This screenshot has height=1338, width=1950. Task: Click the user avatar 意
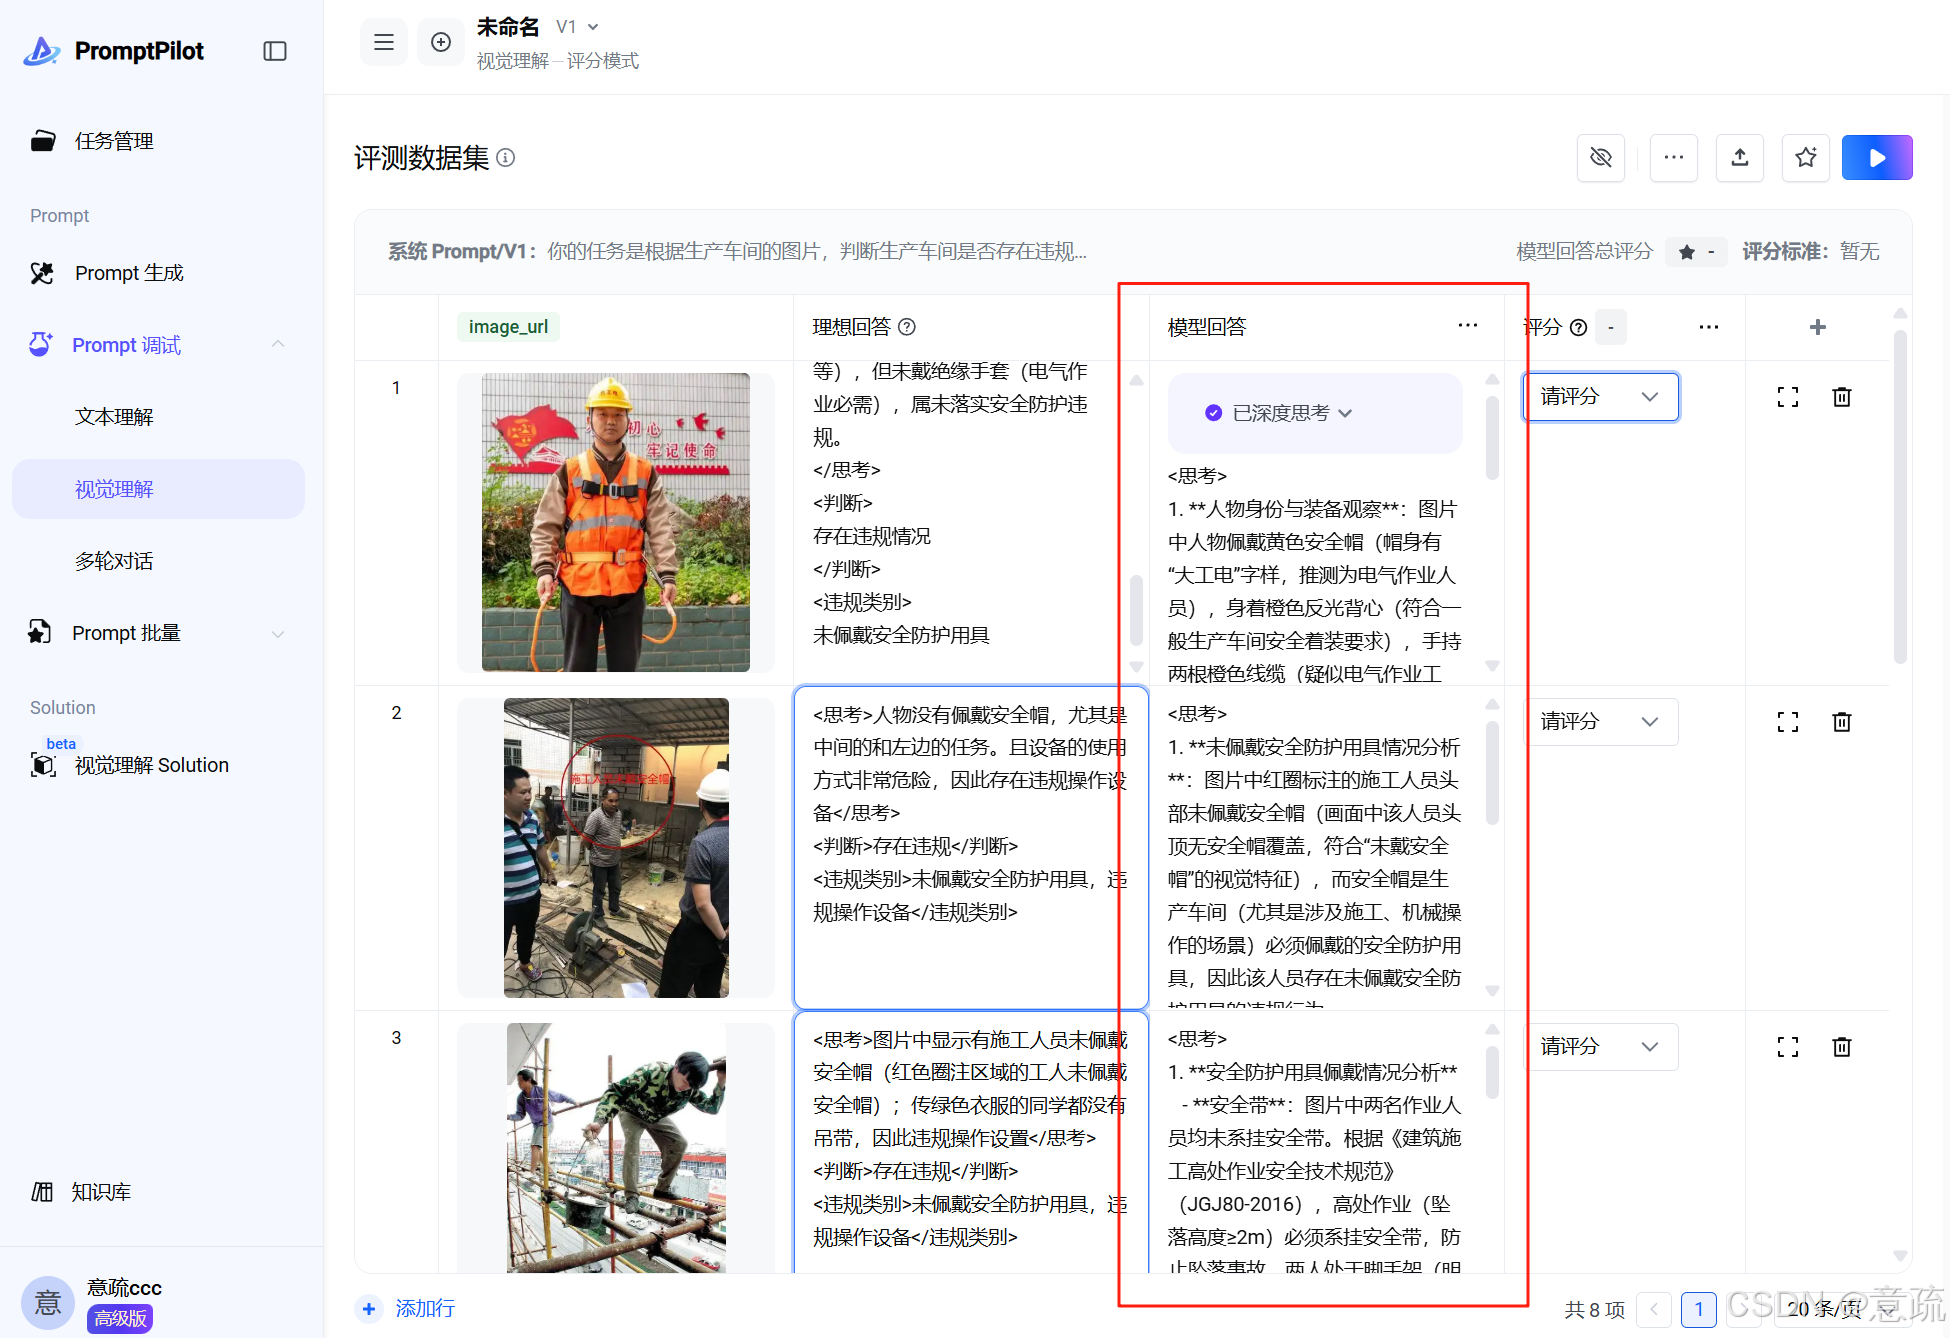click(48, 1303)
